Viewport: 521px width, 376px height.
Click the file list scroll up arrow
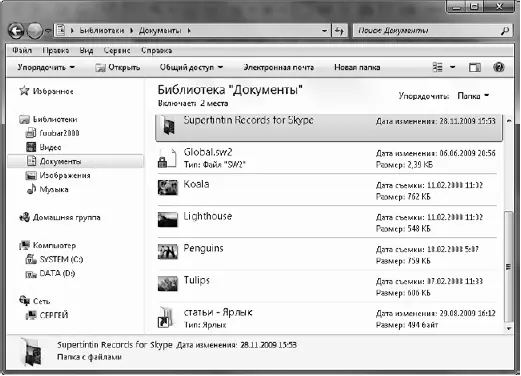[509, 121]
